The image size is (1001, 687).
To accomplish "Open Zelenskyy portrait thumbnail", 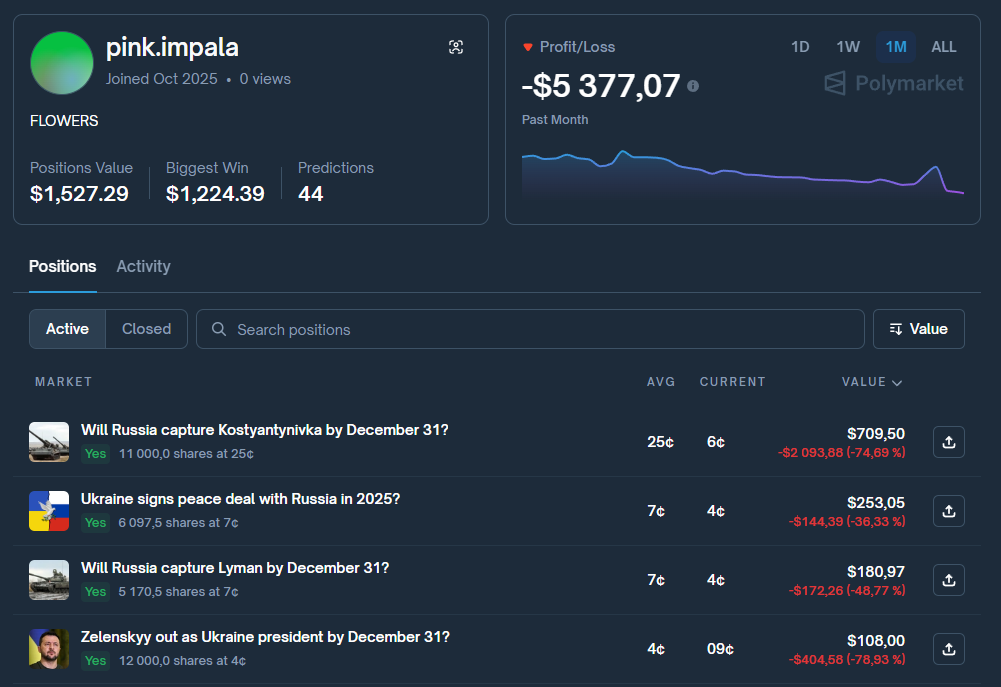I will 49,649.
